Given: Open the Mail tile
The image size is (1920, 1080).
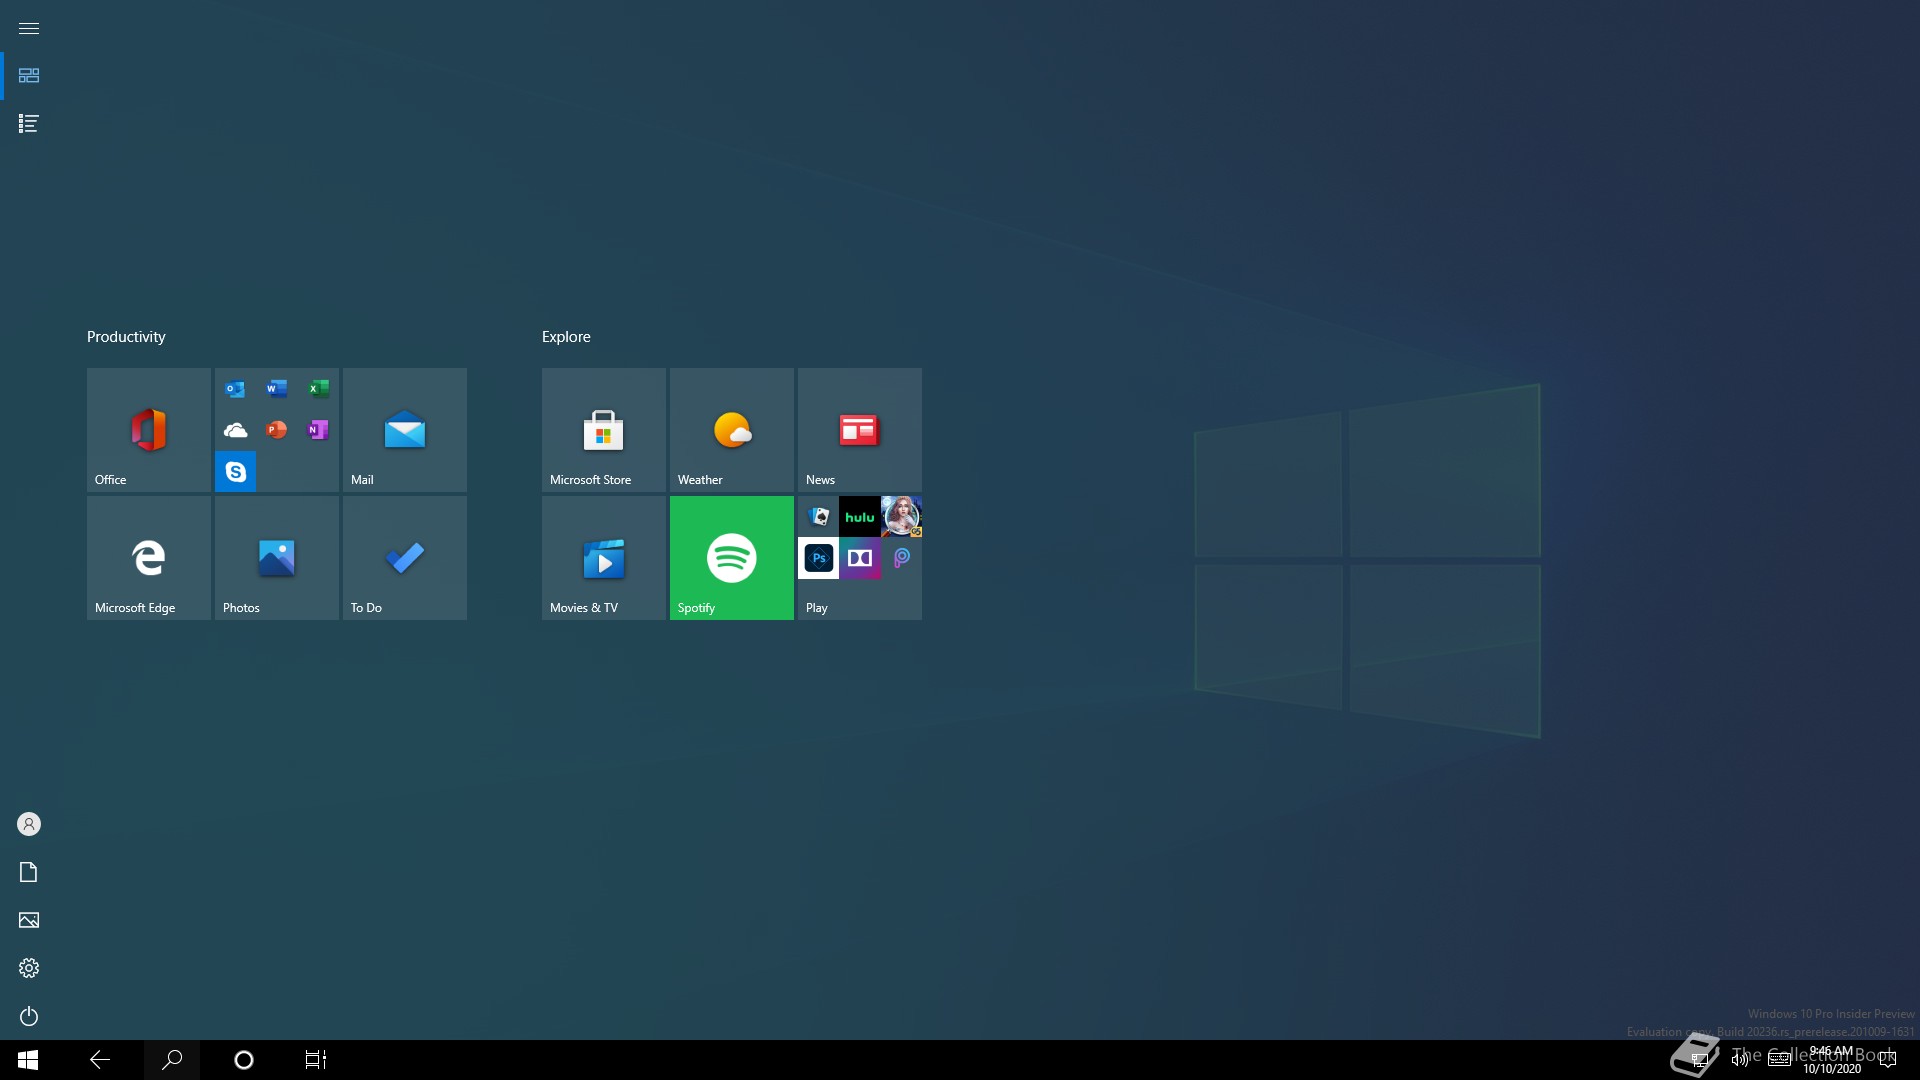Looking at the screenshot, I should click(x=404, y=430).
